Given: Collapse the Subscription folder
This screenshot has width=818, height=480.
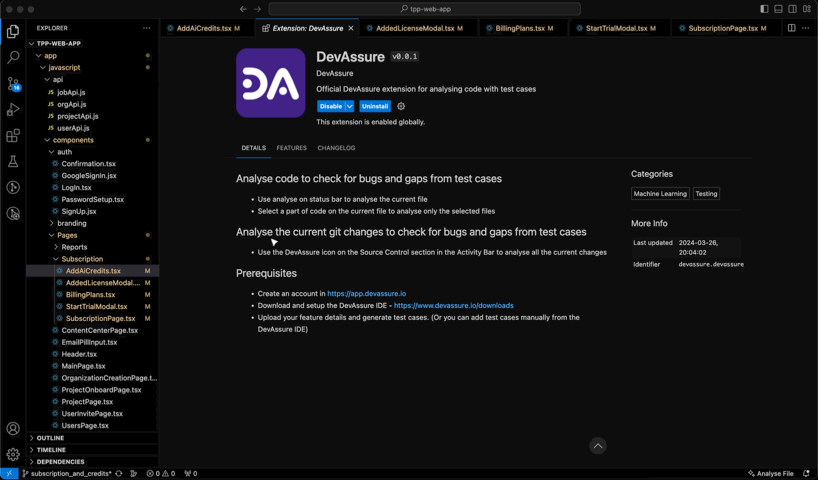Looking at the screenshot, I should pyautogui.click(x=82, y=259).
